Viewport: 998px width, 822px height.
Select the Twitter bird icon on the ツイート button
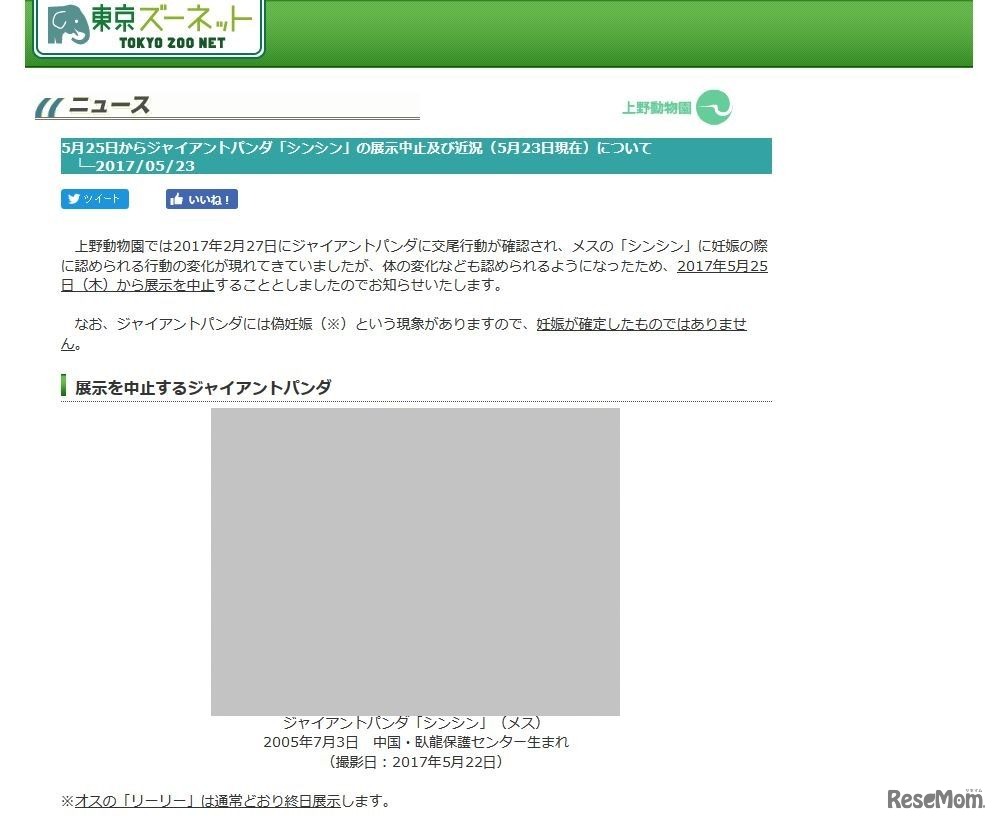coord(75,199)
